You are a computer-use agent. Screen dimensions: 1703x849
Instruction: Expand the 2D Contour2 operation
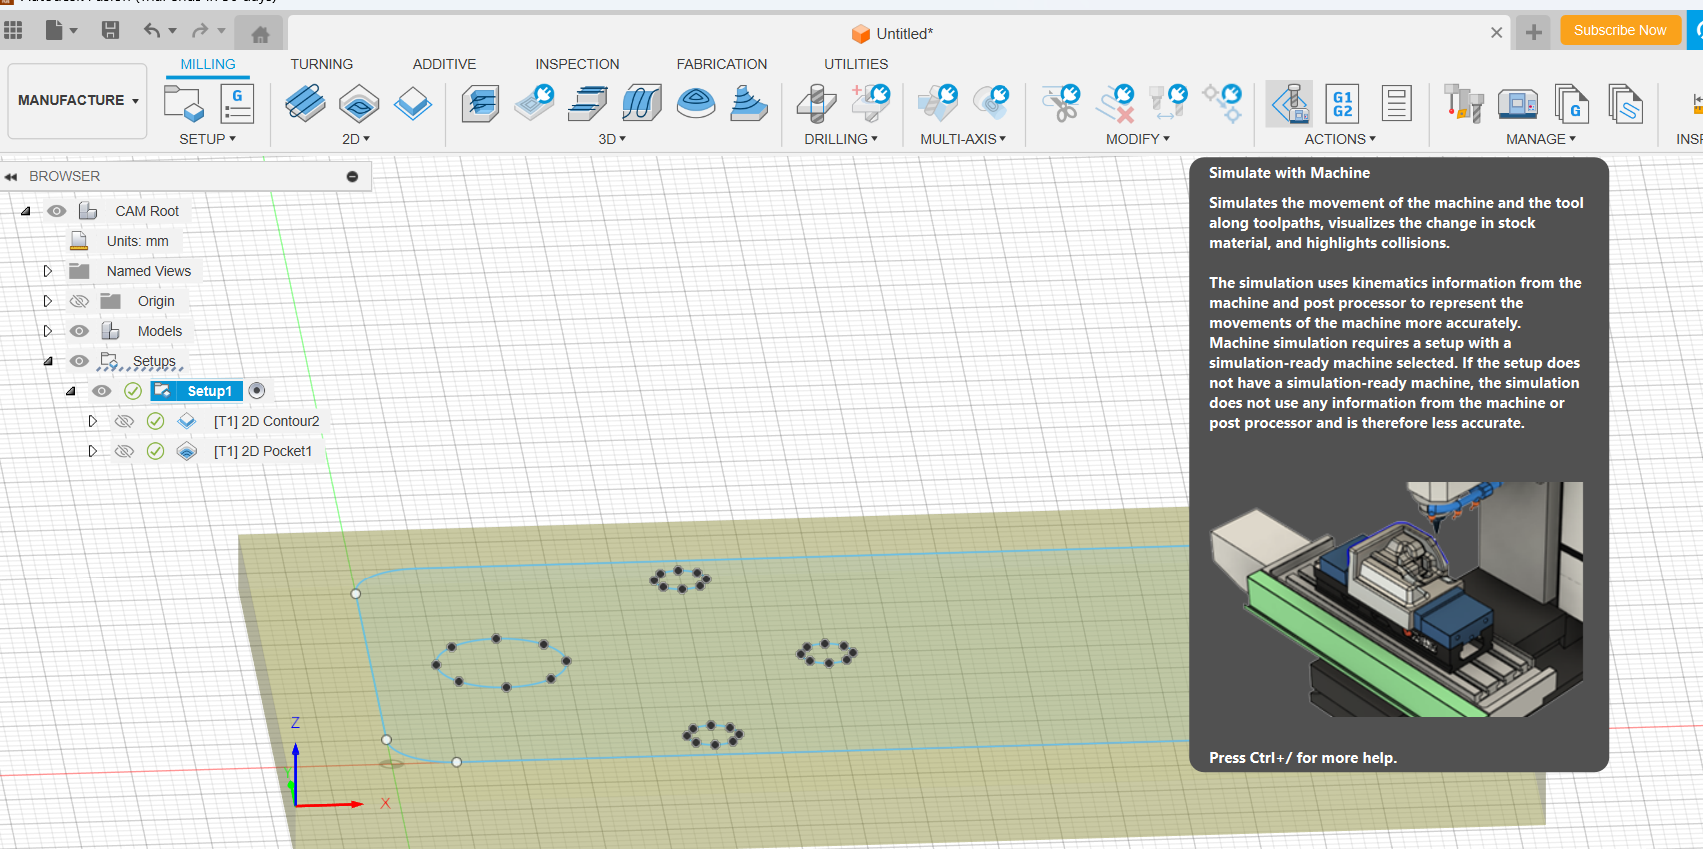(92, 421)
